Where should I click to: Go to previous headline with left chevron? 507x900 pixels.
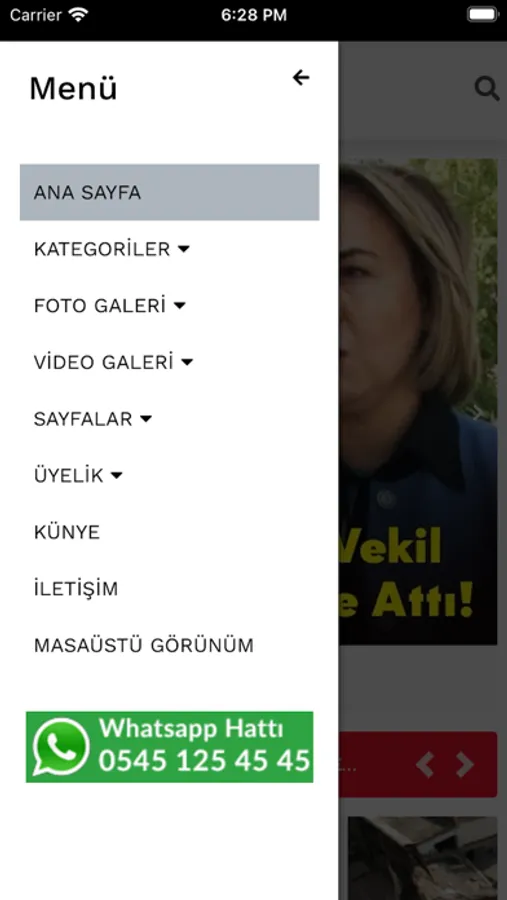point(424,764)
